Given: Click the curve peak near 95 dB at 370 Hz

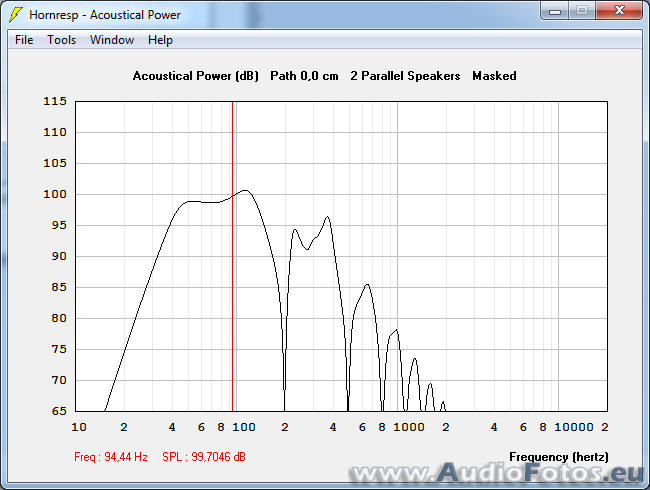Looking at the screenshot, I should pos(327,216).
